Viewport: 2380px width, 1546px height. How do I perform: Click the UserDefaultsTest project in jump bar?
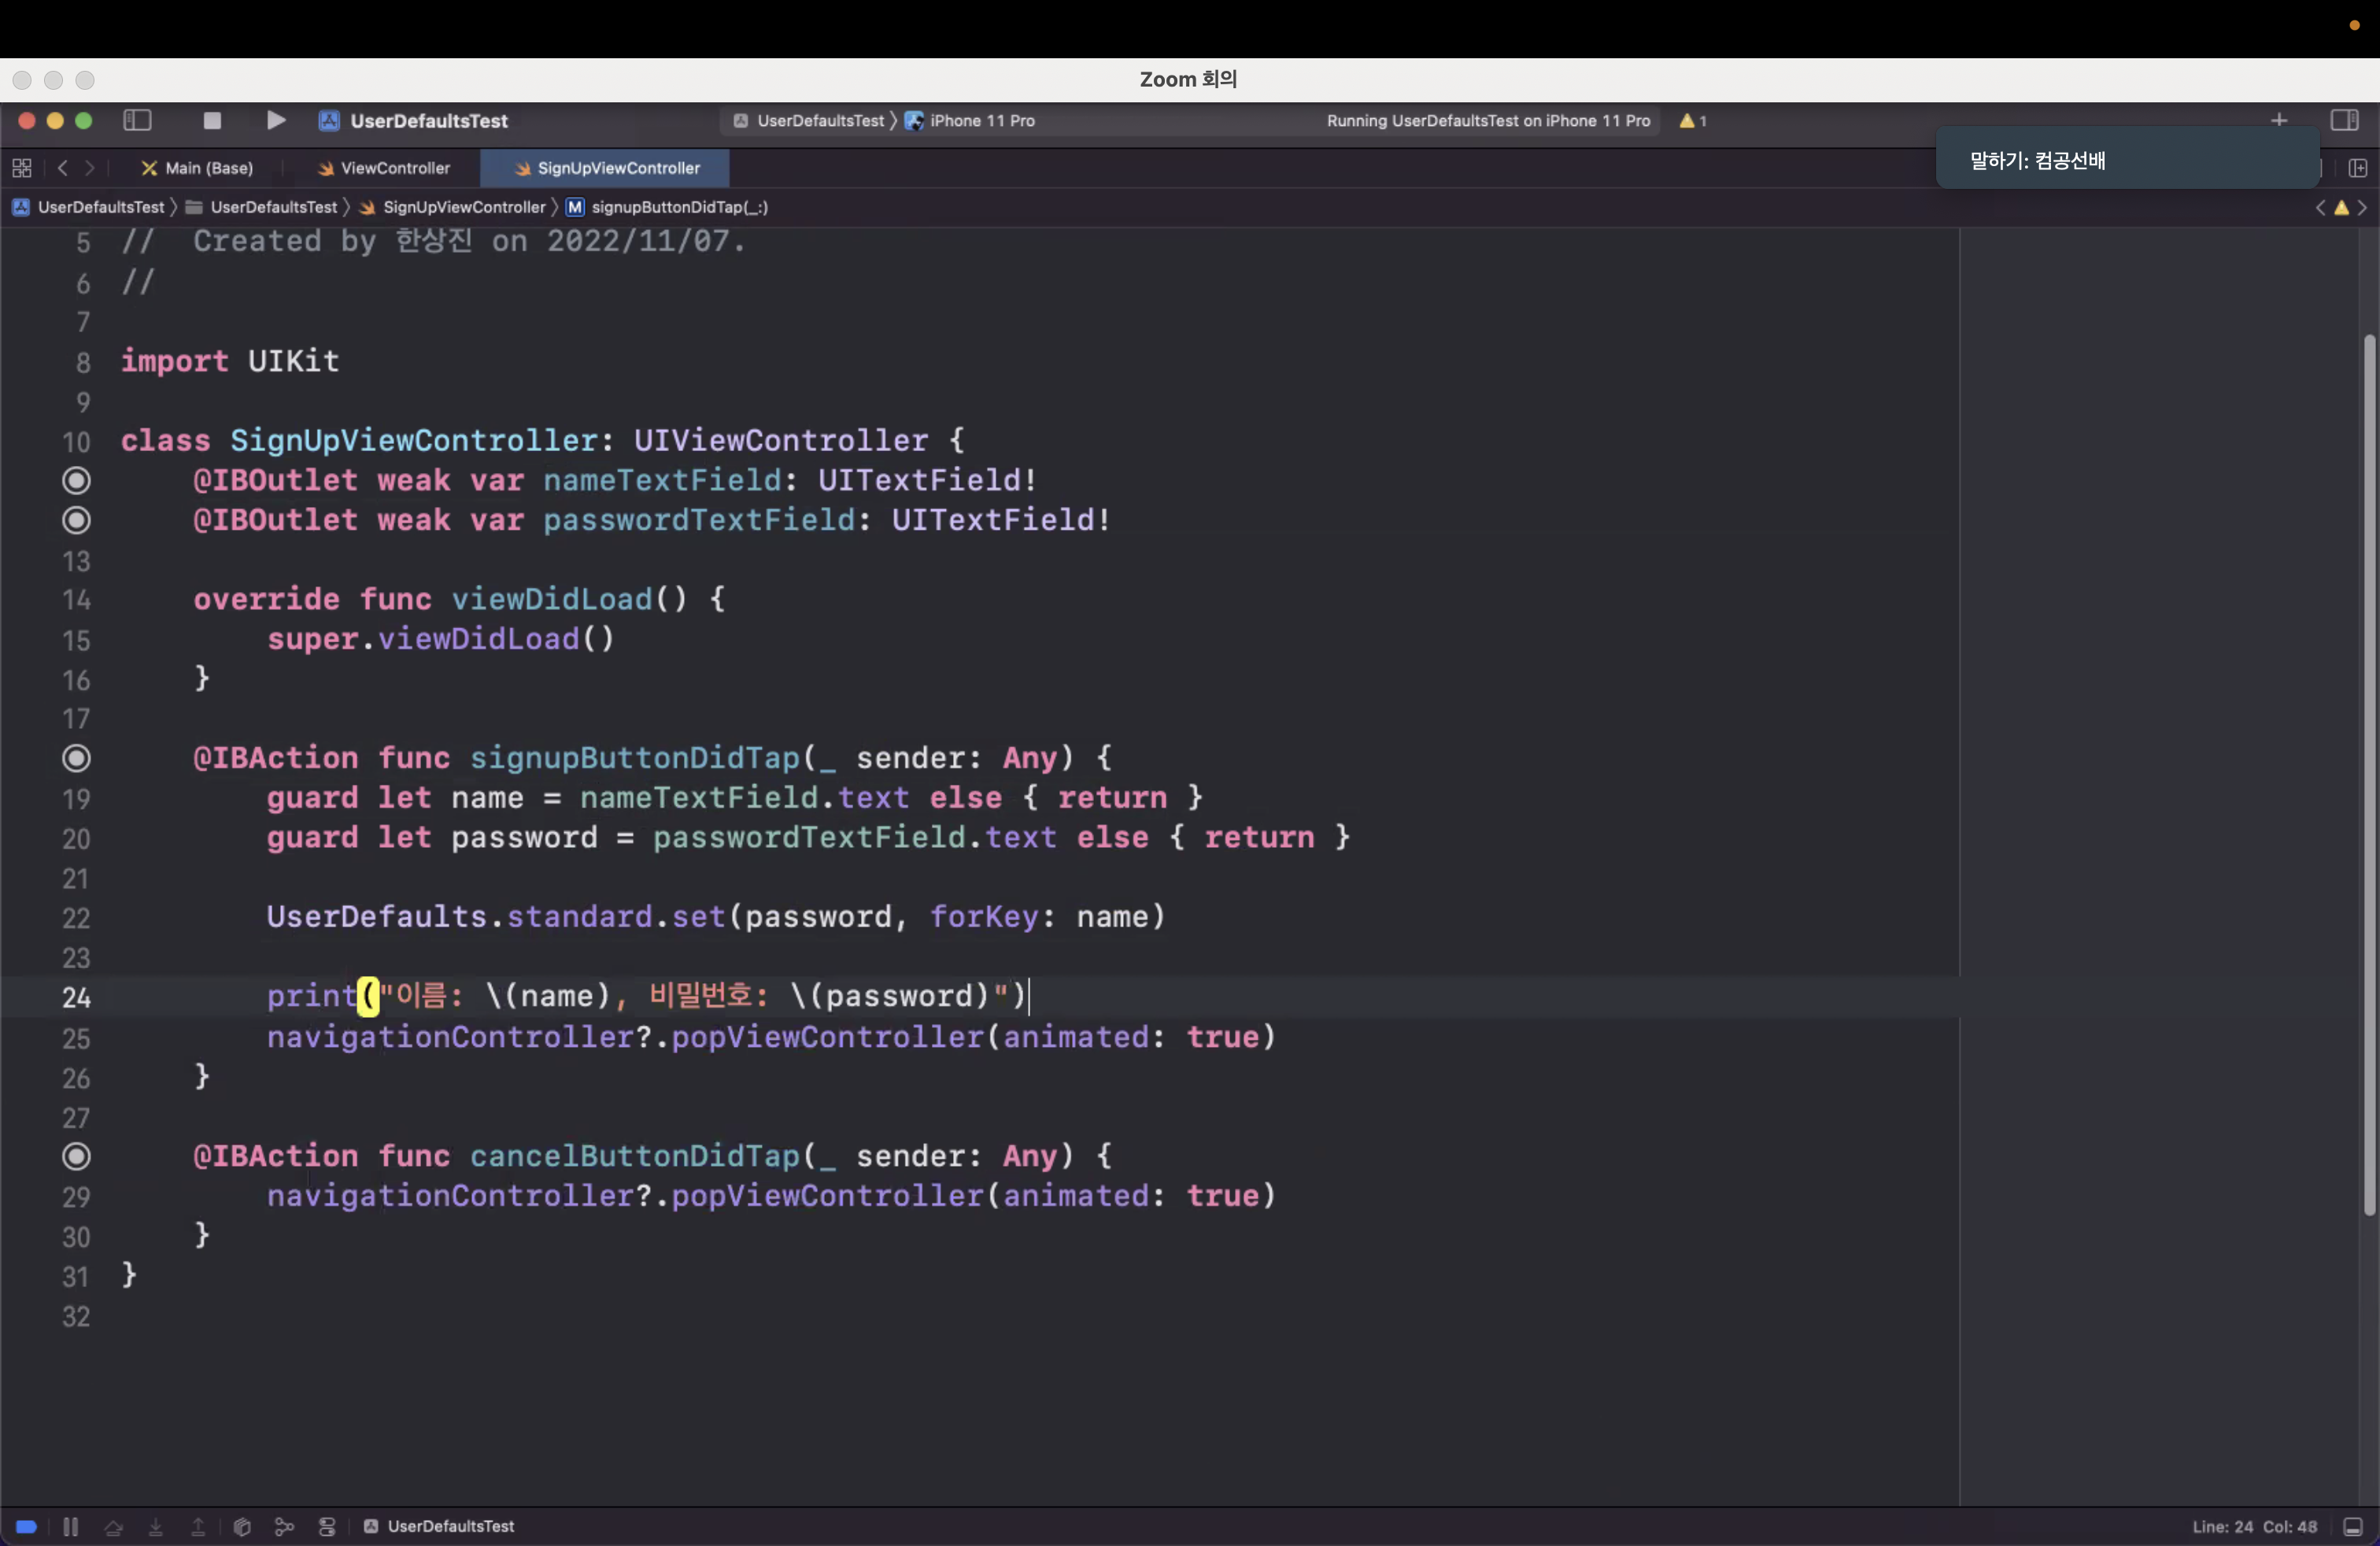pyautogui.click(x=88, y=207)
